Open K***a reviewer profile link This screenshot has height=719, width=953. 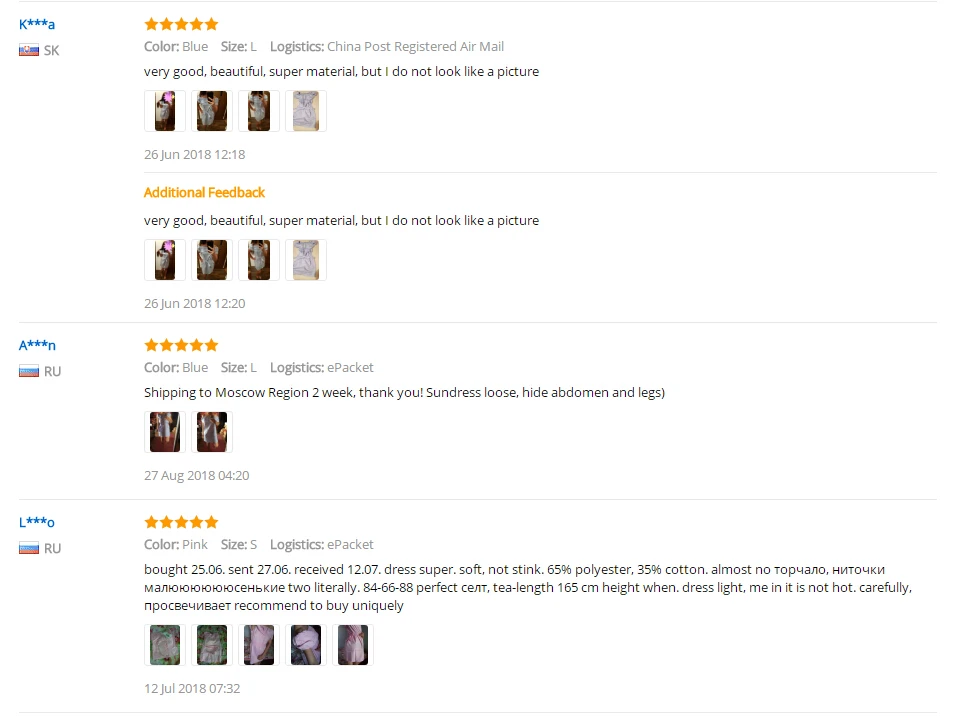36,24
